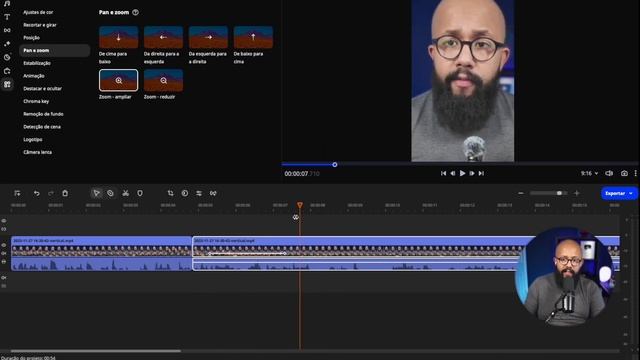Open the Transitions tab in the left sidebar

click(7, 30)
